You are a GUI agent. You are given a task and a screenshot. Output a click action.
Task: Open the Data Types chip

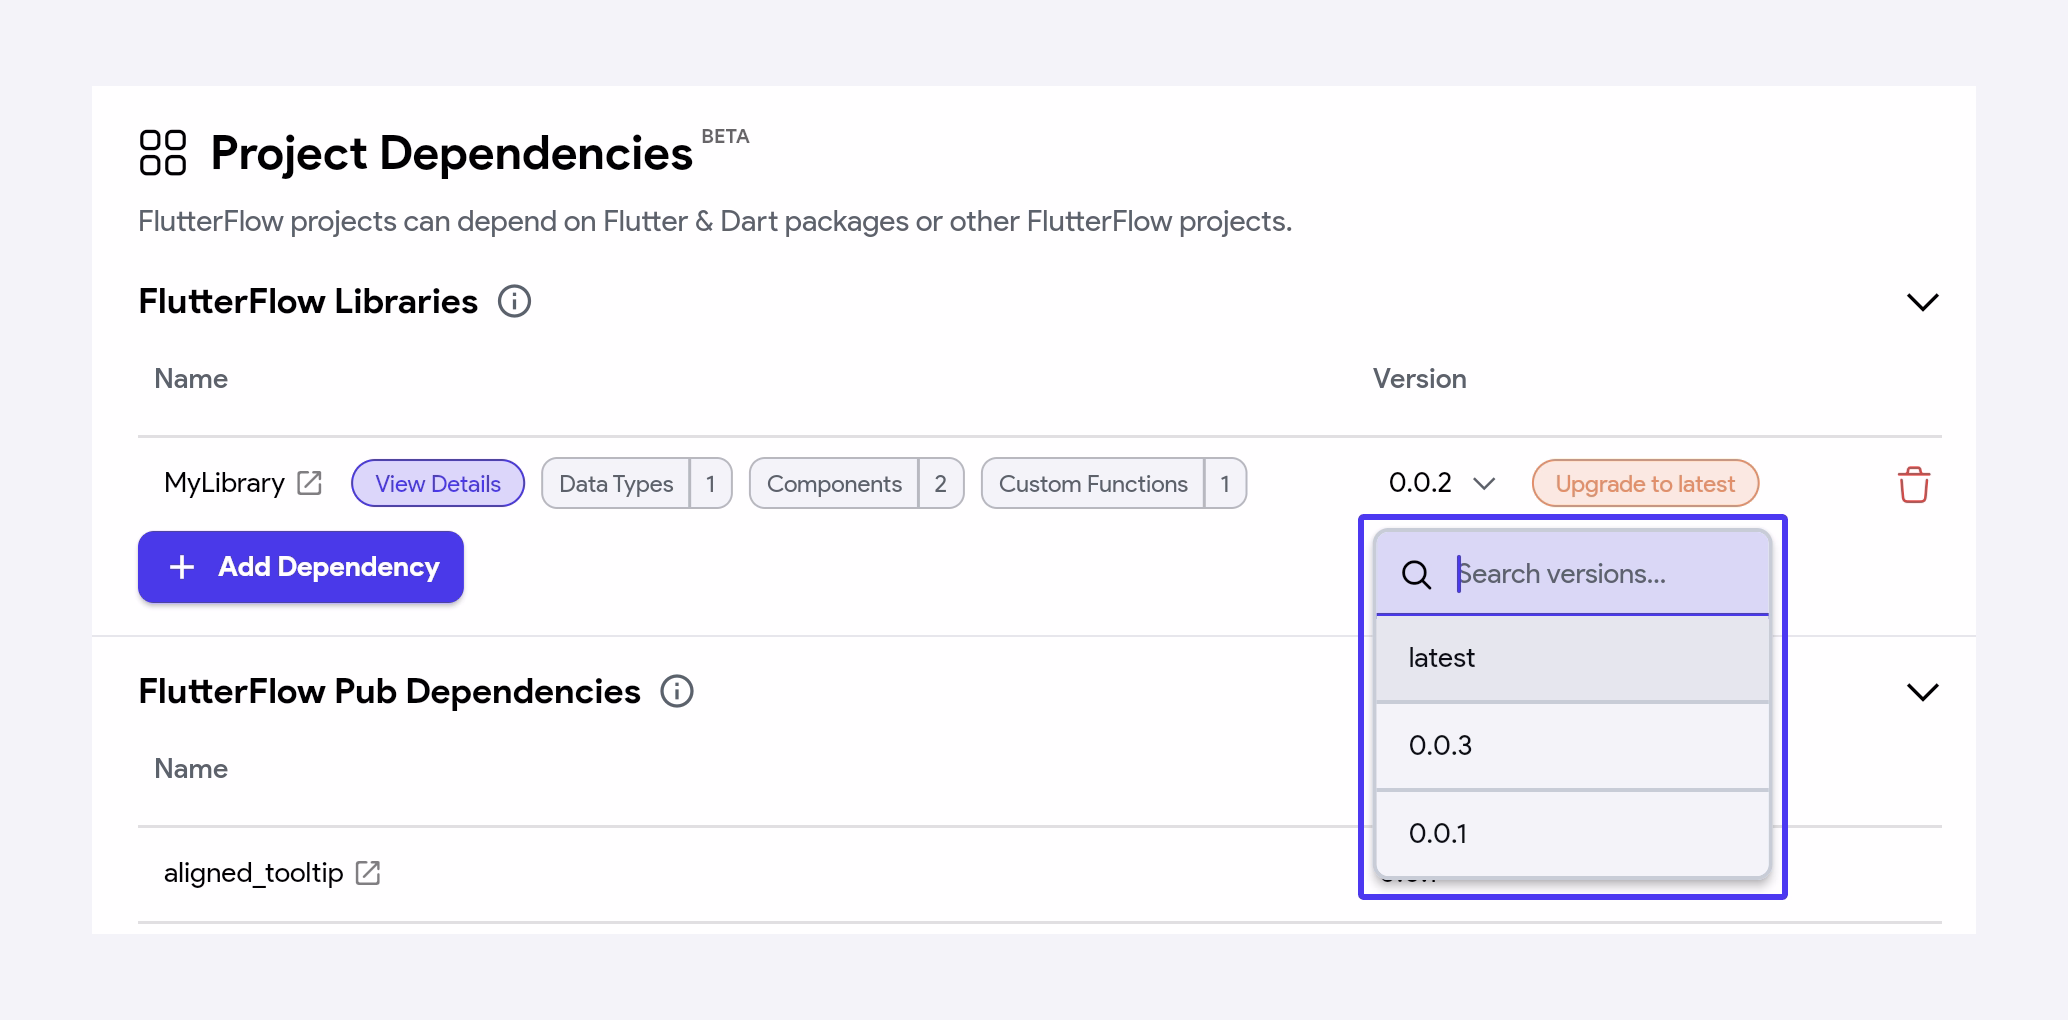[637, 483]
